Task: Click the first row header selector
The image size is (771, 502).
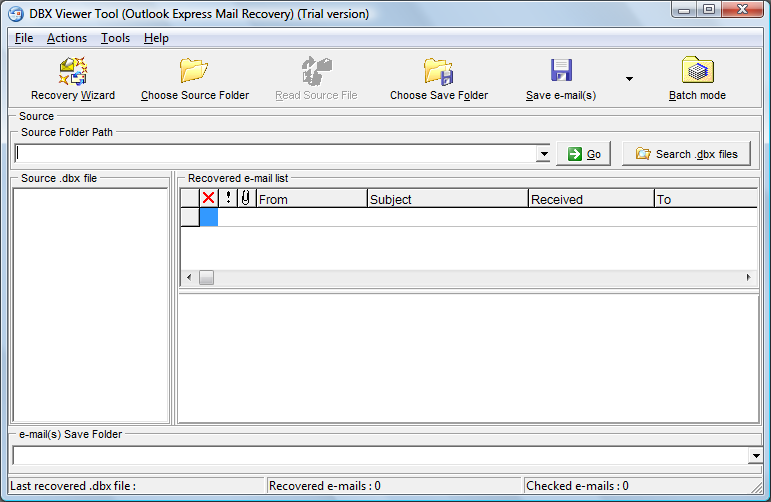Action: (190, 217)
